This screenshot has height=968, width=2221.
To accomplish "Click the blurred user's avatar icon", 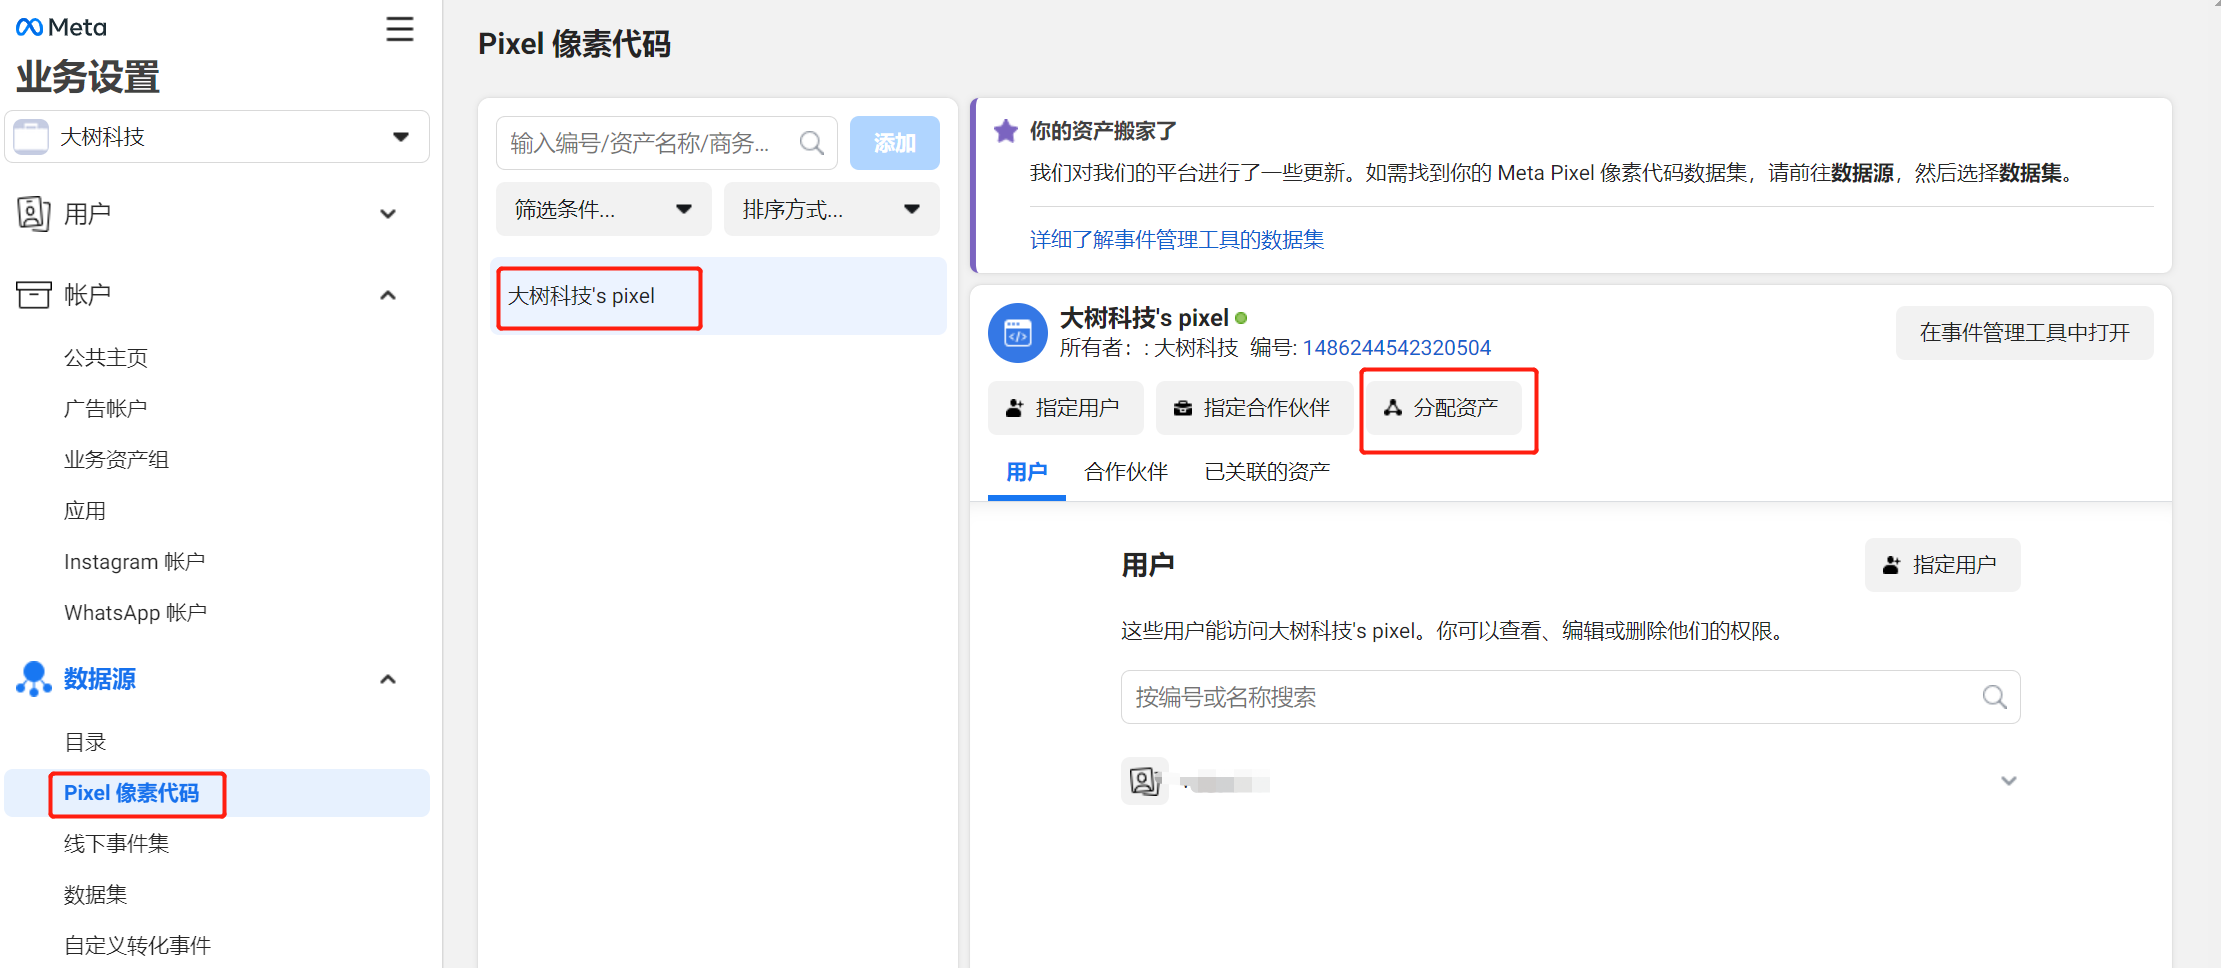I will (1145, 781).
